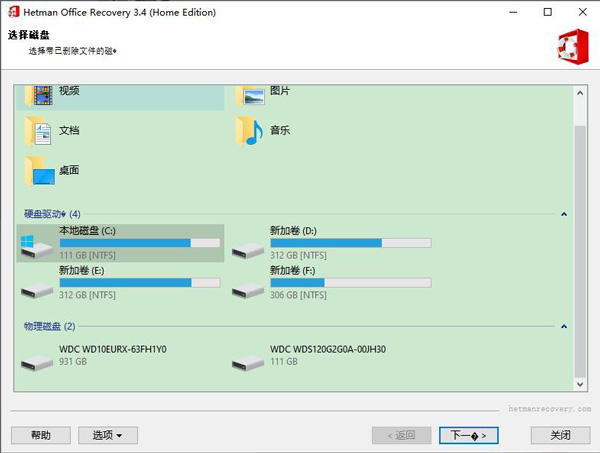This screenshot has height=453, width=600.
Task: Click the WDC WD10EURX-63FH1Y0 disk icon
Action: coord(37,363)
